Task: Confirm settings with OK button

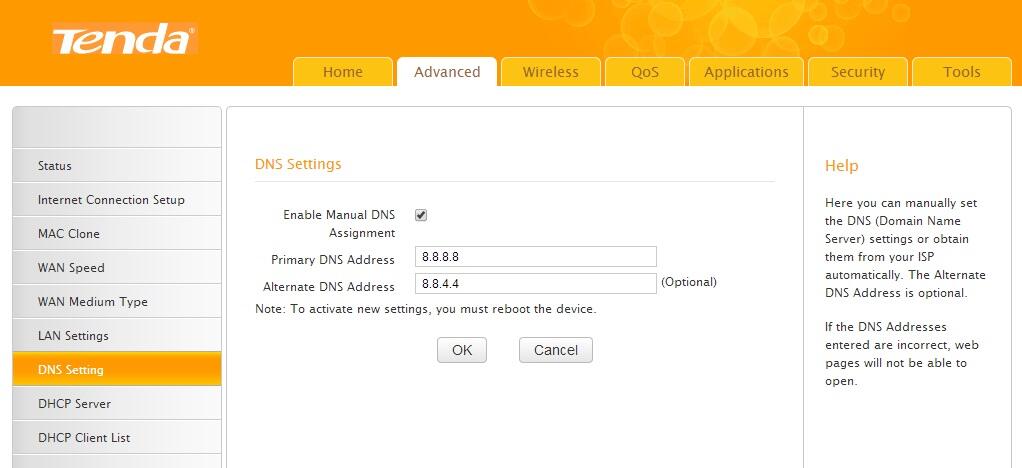Action: 461,350
